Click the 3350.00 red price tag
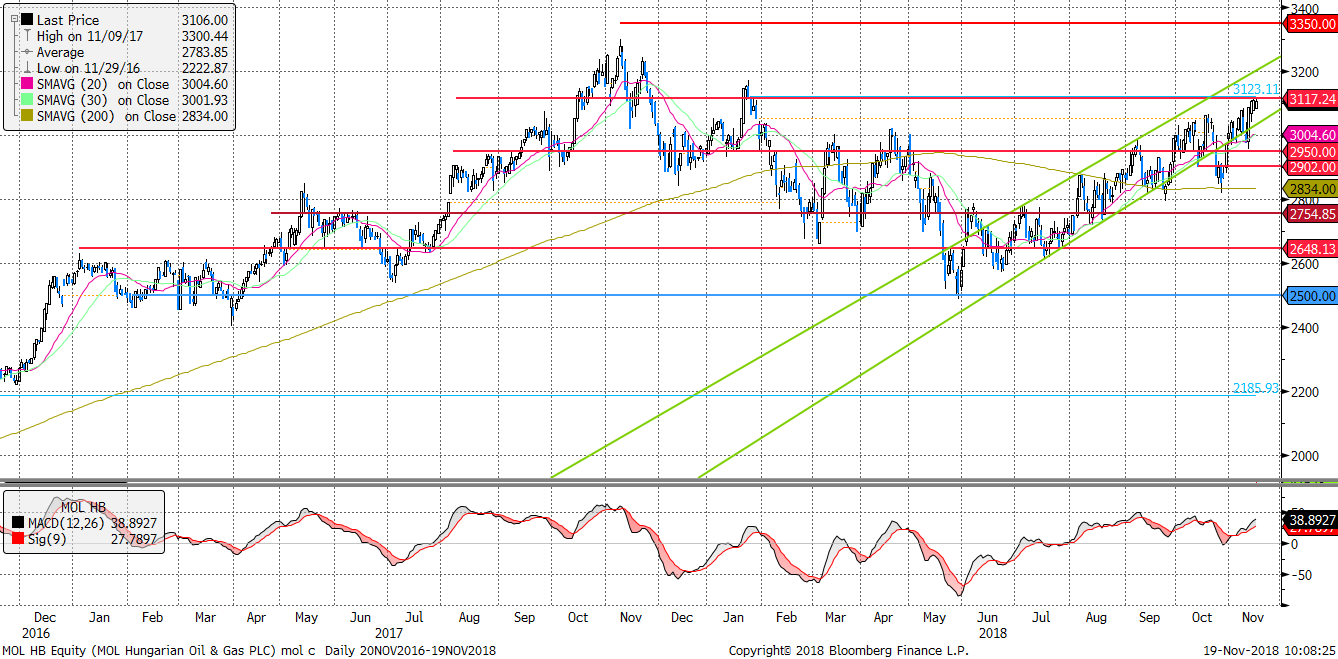The image size is (1338, 659). pyautogui.click(x=1312, y=22)
